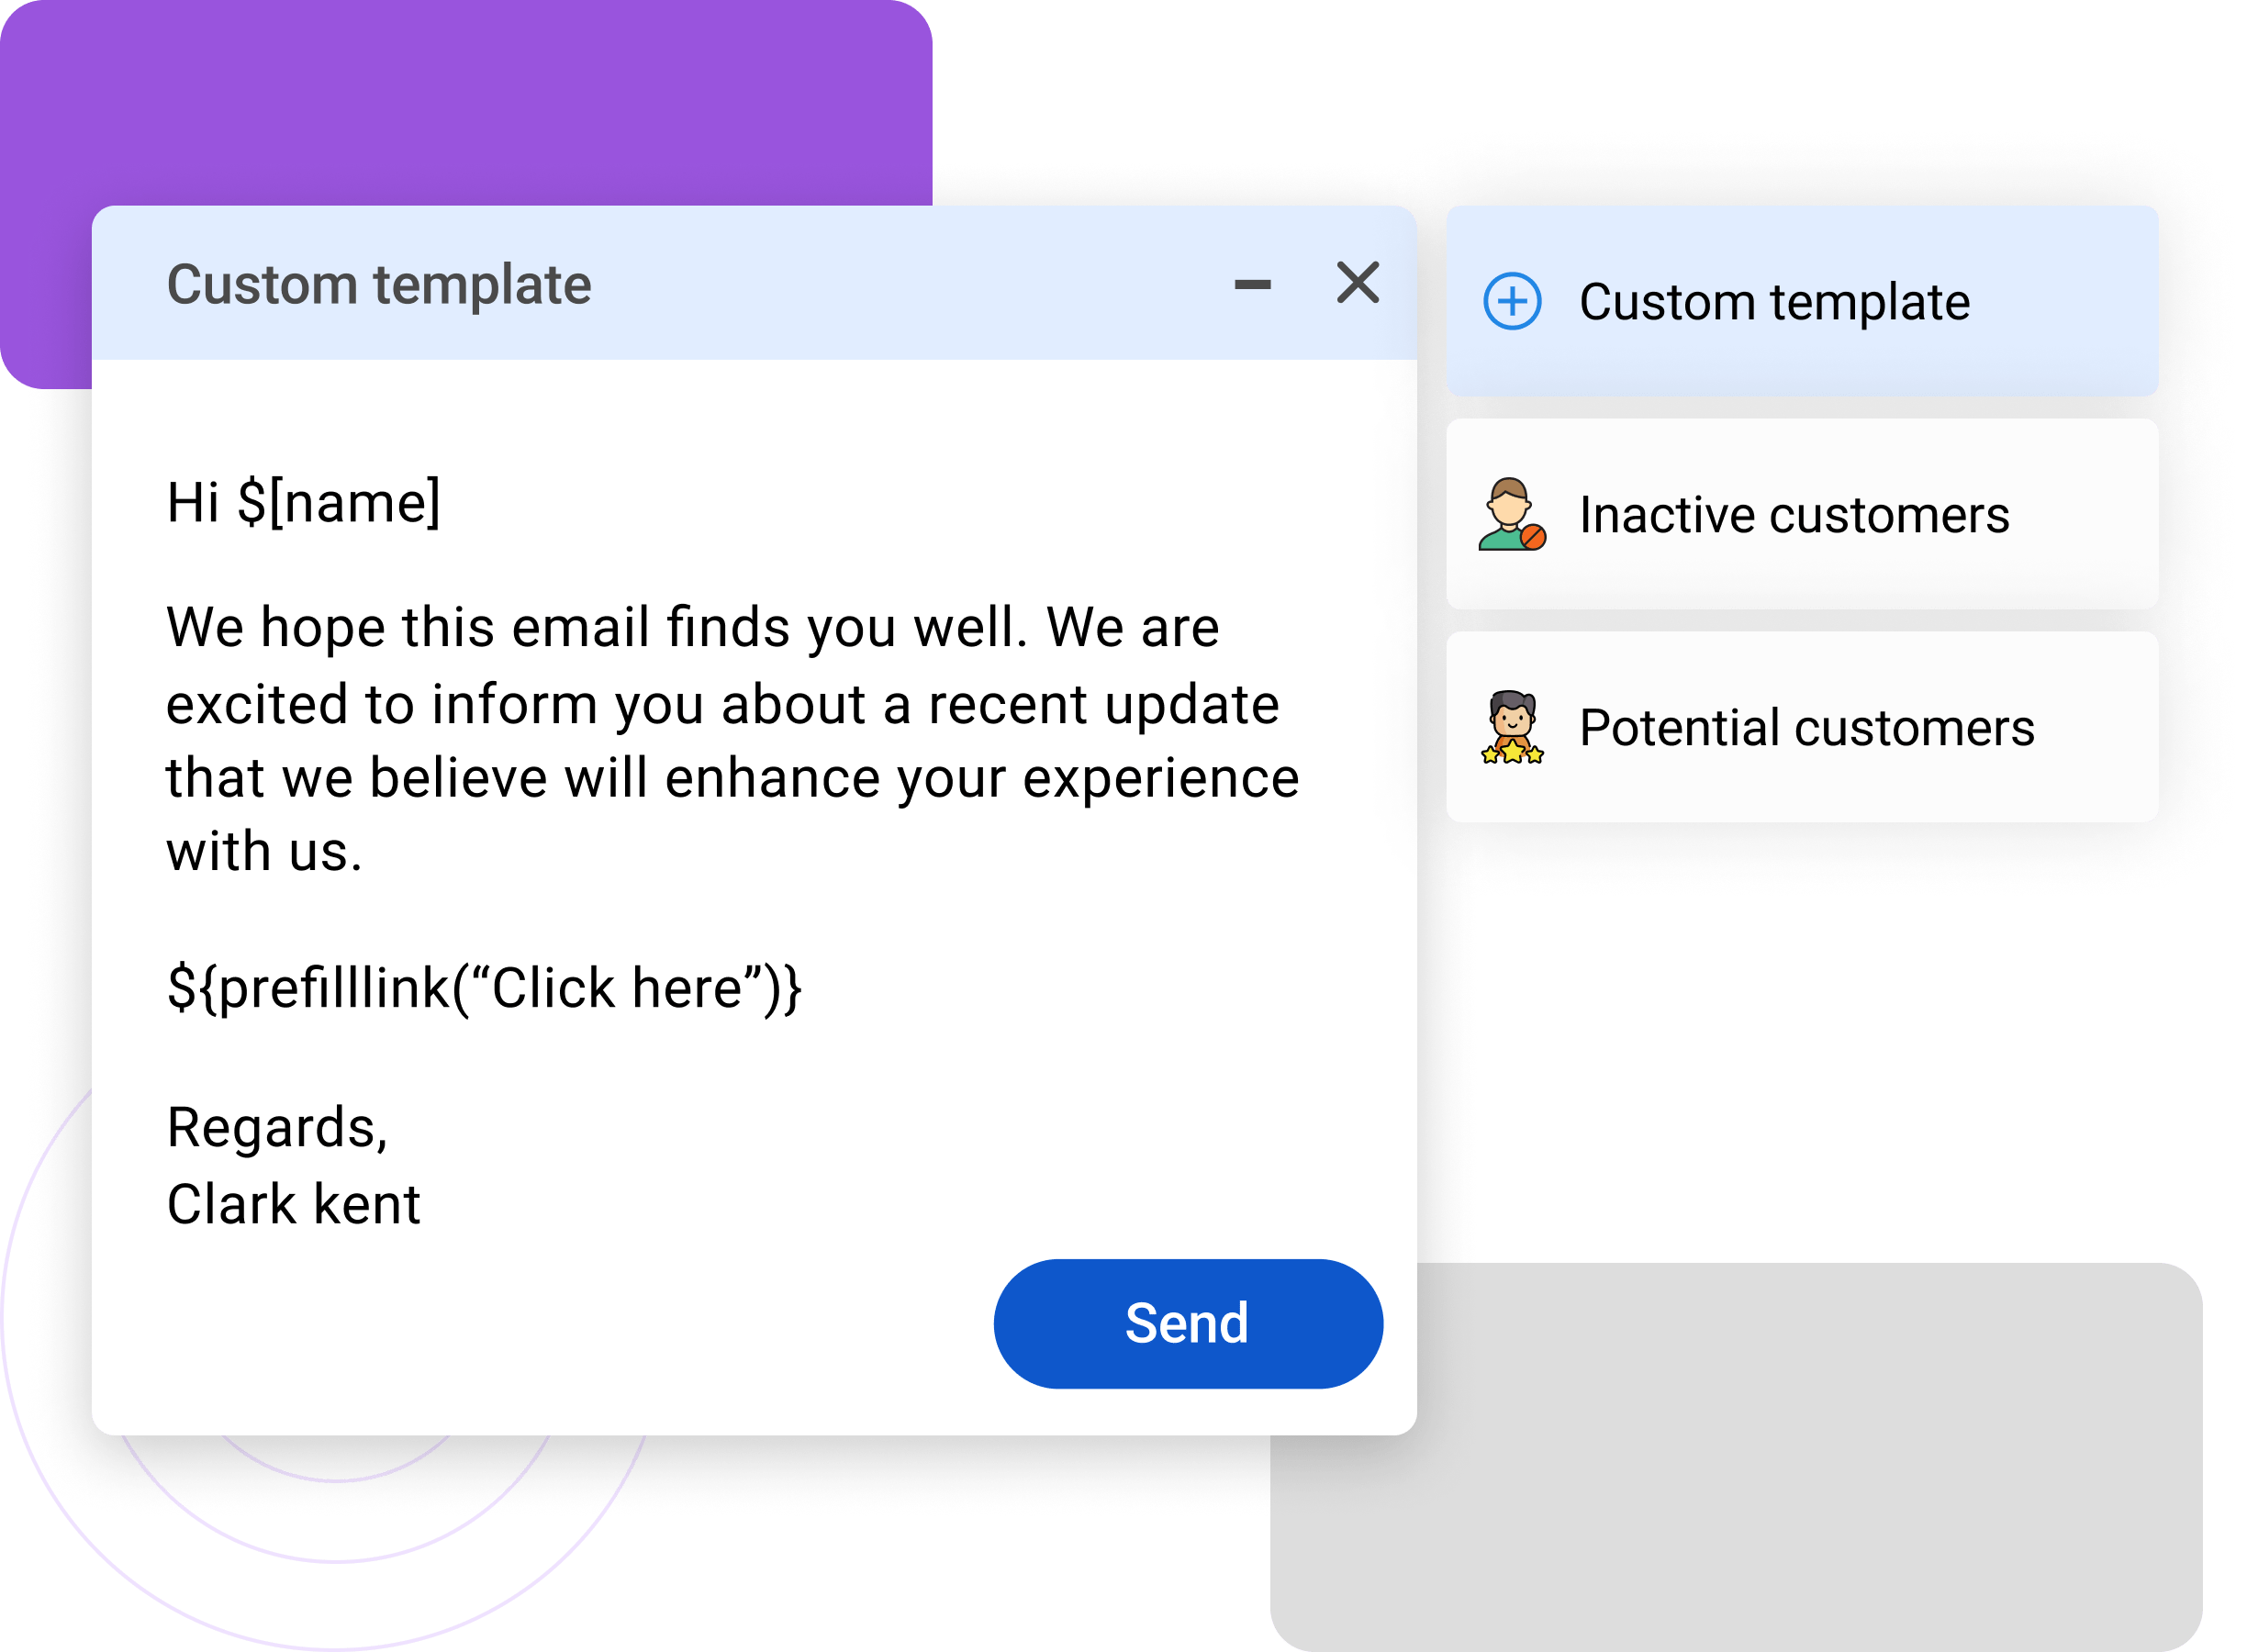The height and width of the screenshot is (1652, 2247).
Task: Click the Inactive customers avatar icon
Action: coord(1512,515)
